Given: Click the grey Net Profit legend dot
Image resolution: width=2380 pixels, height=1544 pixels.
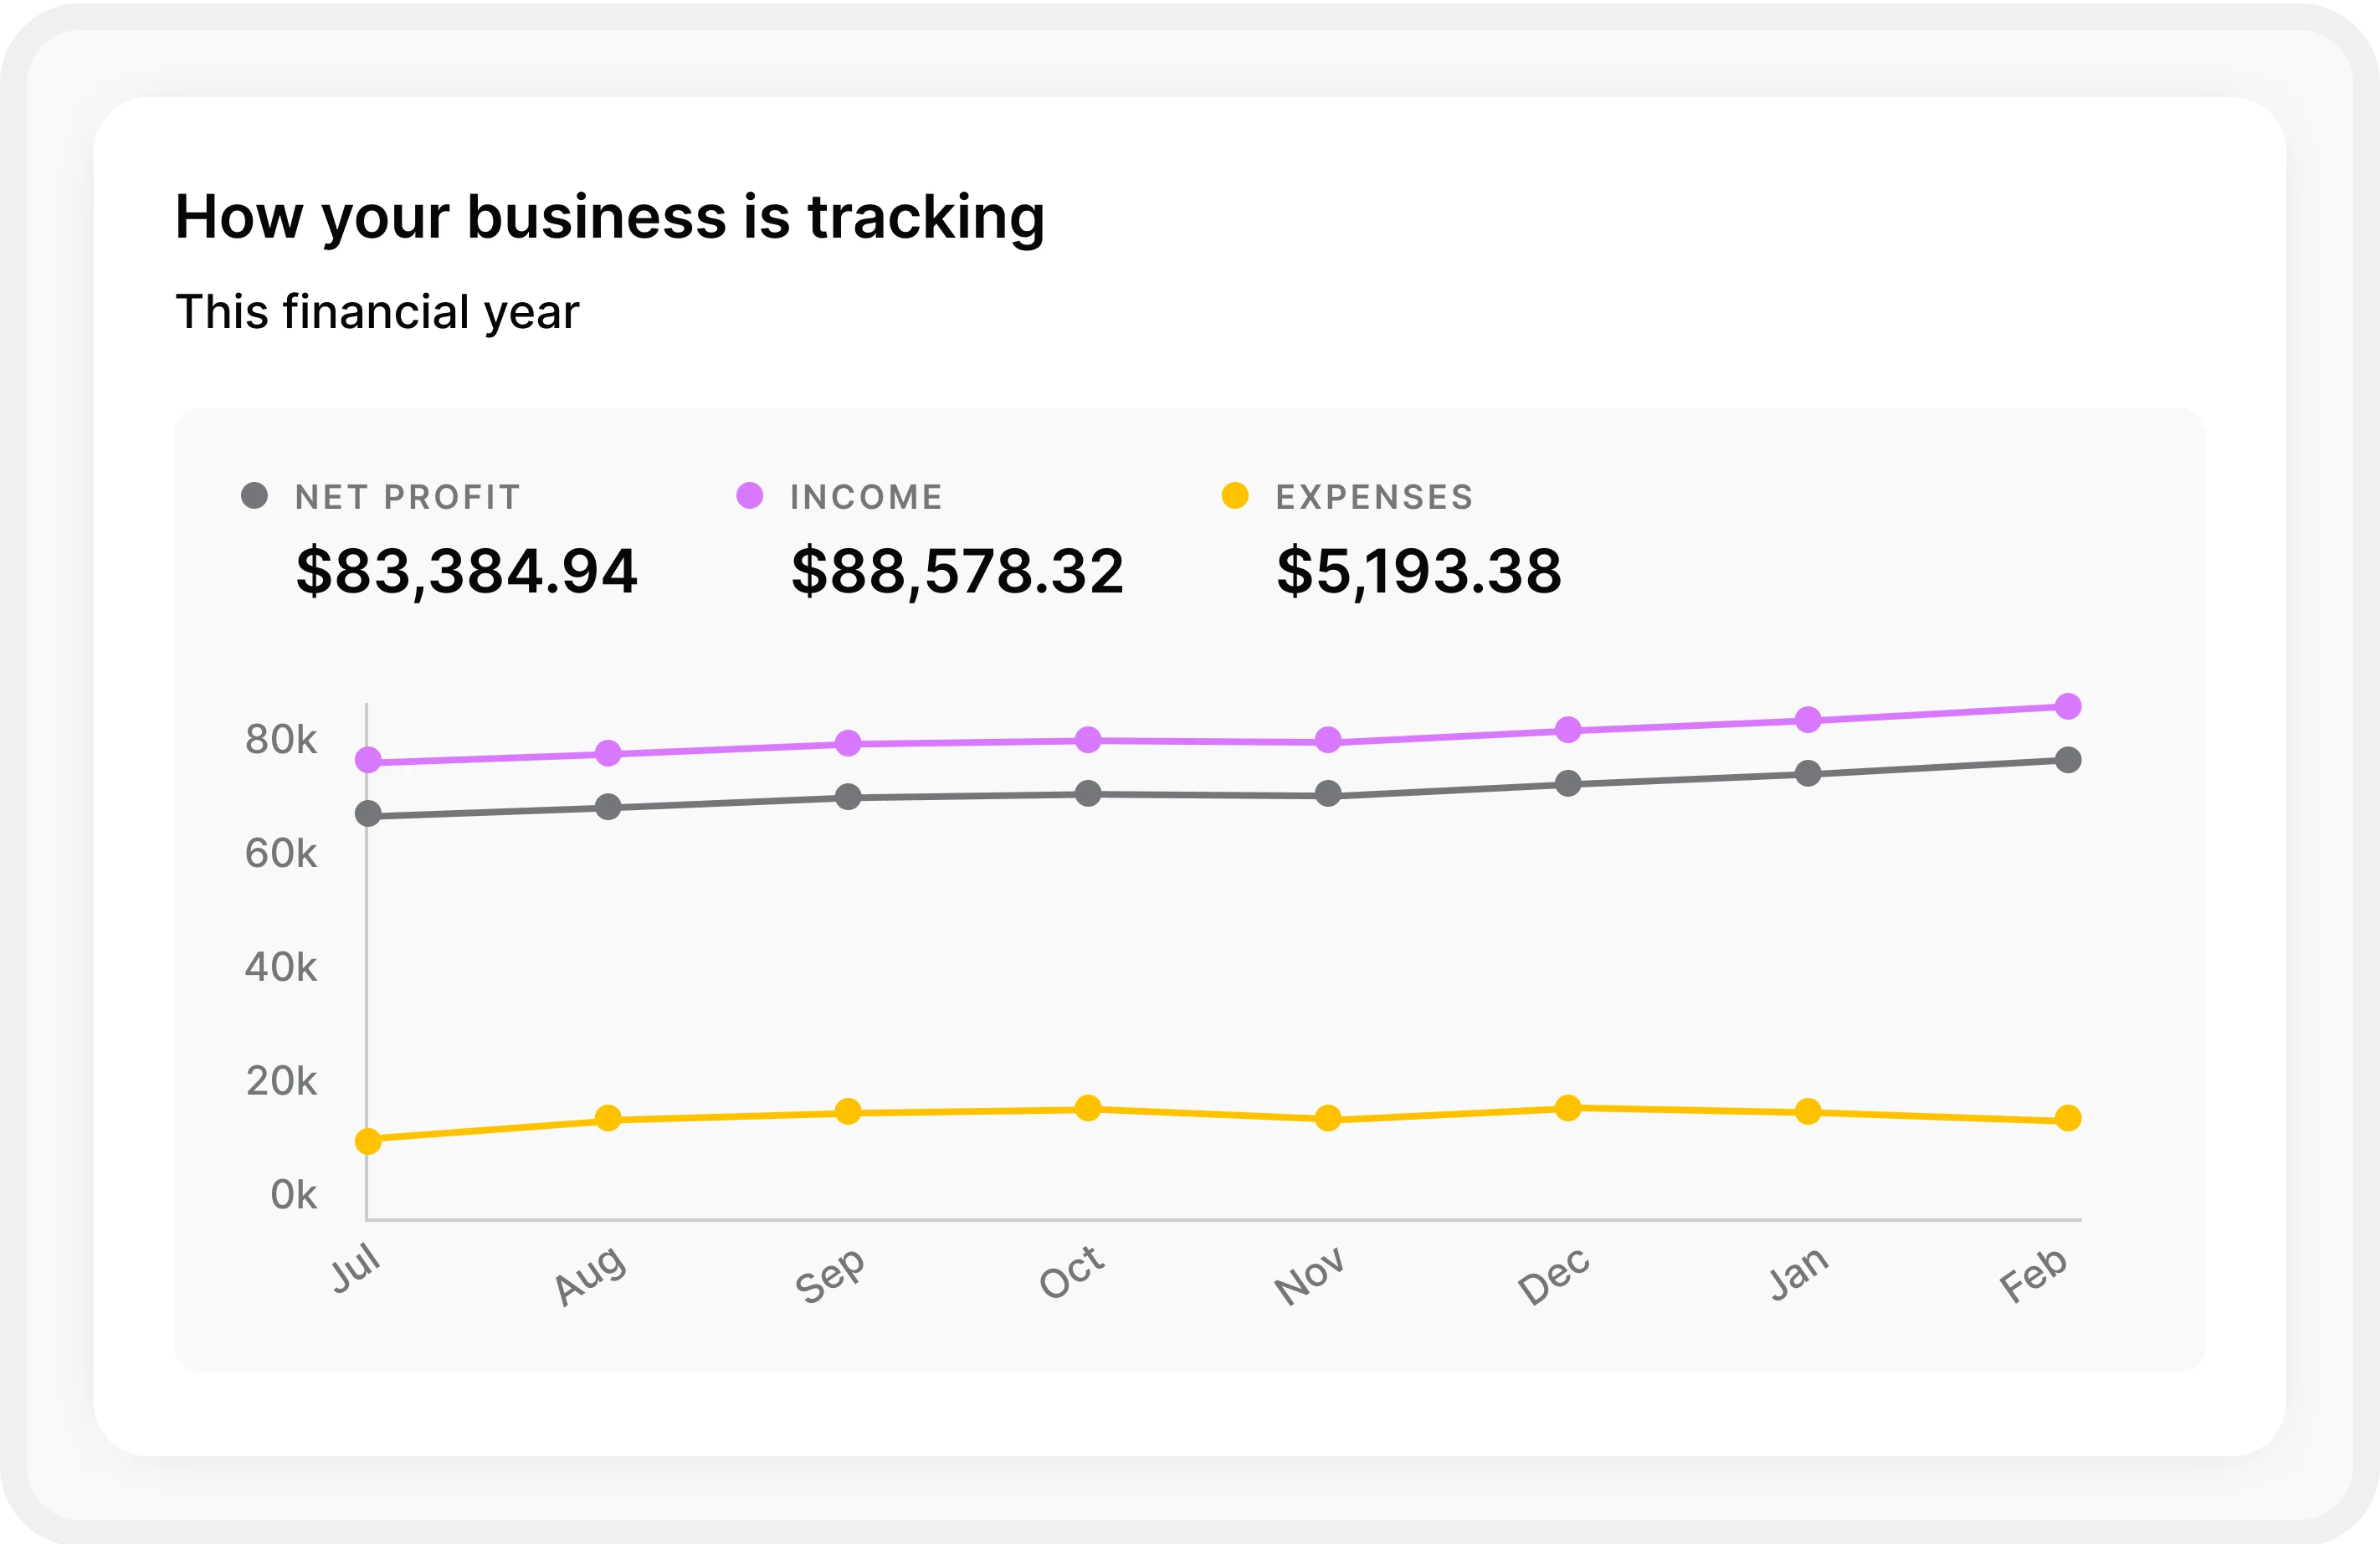Looking at the screenshot, I should (x=254, y=495).
